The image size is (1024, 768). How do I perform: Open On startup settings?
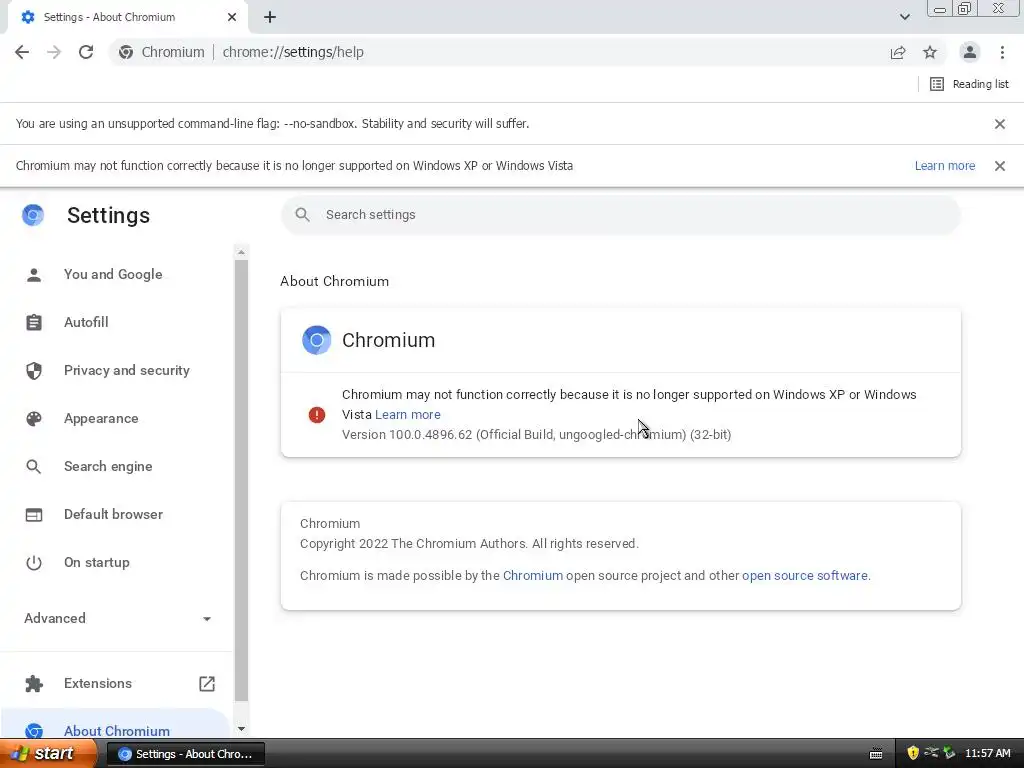tap(97, 562)
